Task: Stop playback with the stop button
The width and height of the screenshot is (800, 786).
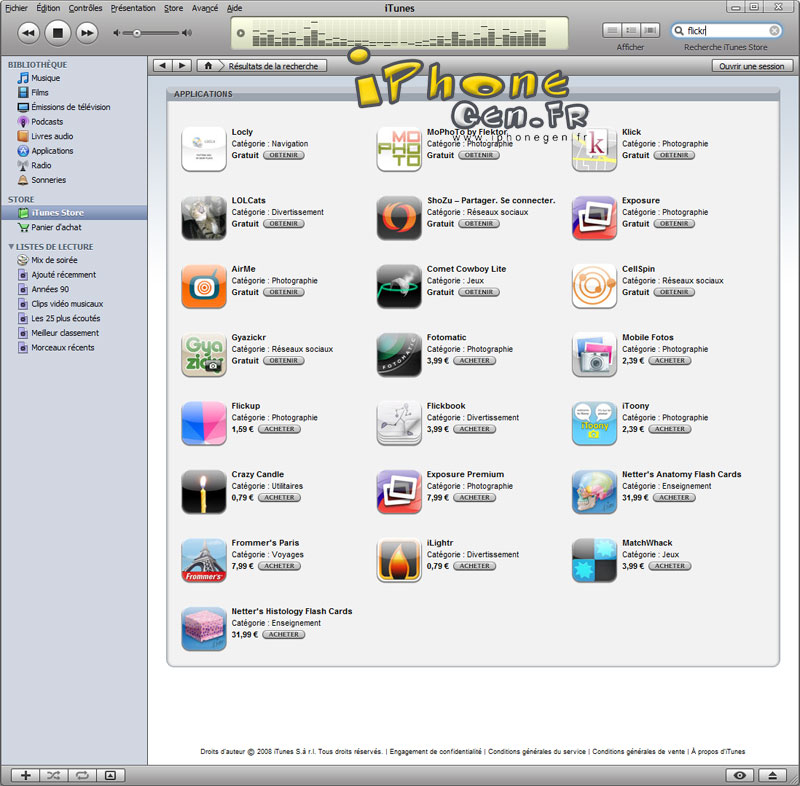Action: pyautogui.click(x=58, y=33)
